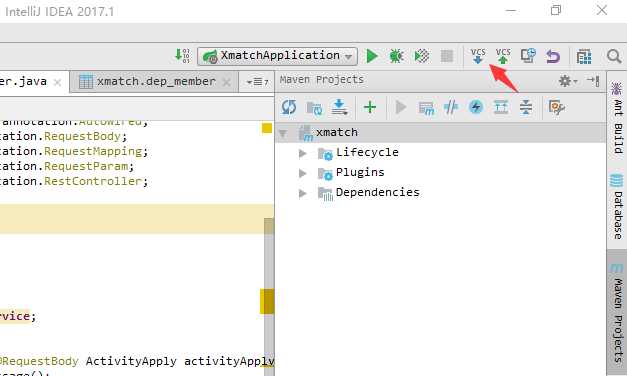This screenshot has height=376, width=627.
Task: Revert changes with the undo arrow icon
Action: click(553, 56)
